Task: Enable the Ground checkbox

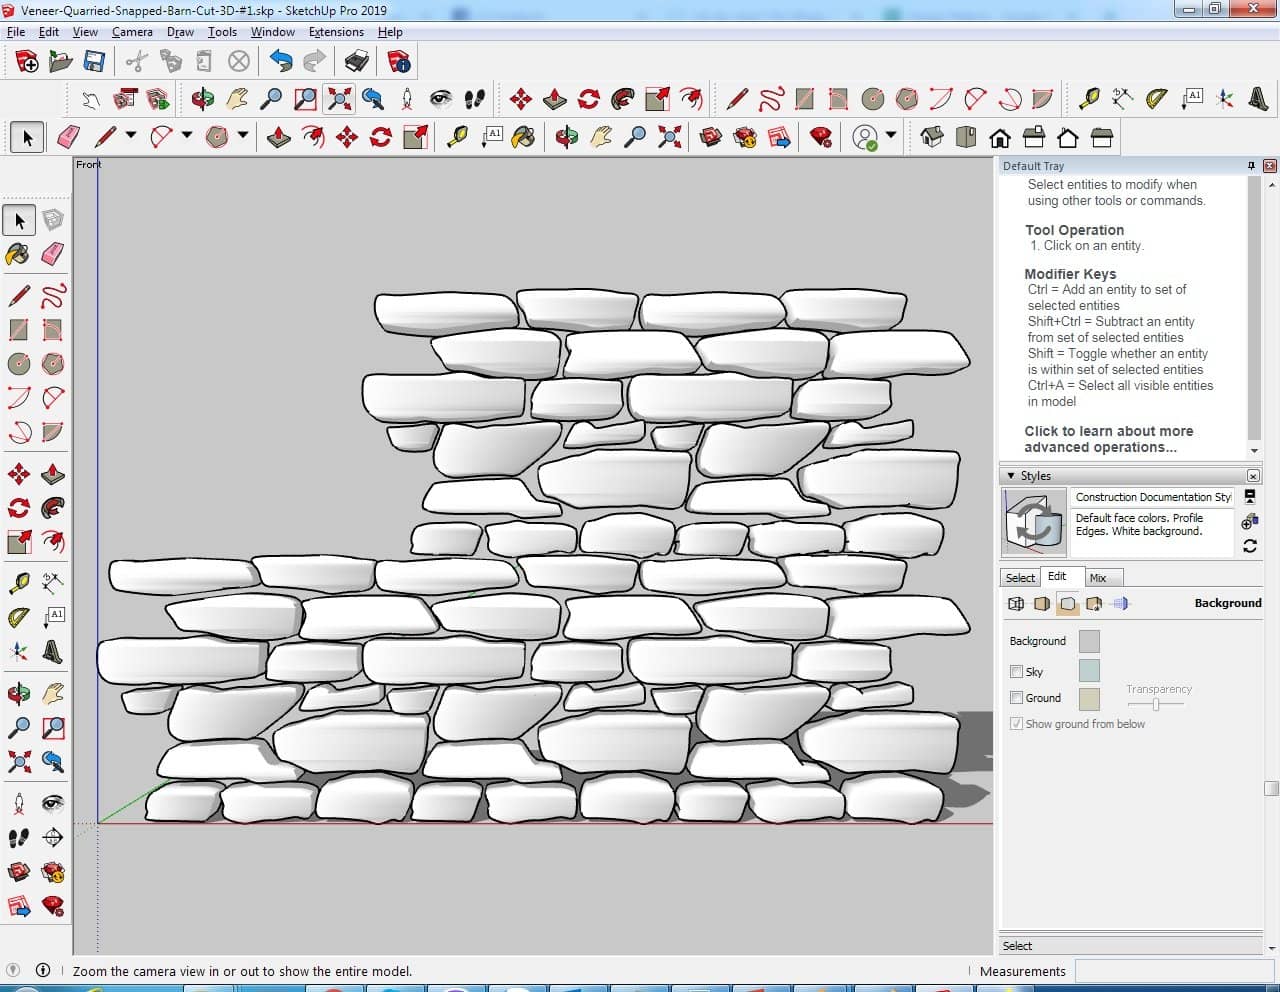Action: click(1016, 697)
